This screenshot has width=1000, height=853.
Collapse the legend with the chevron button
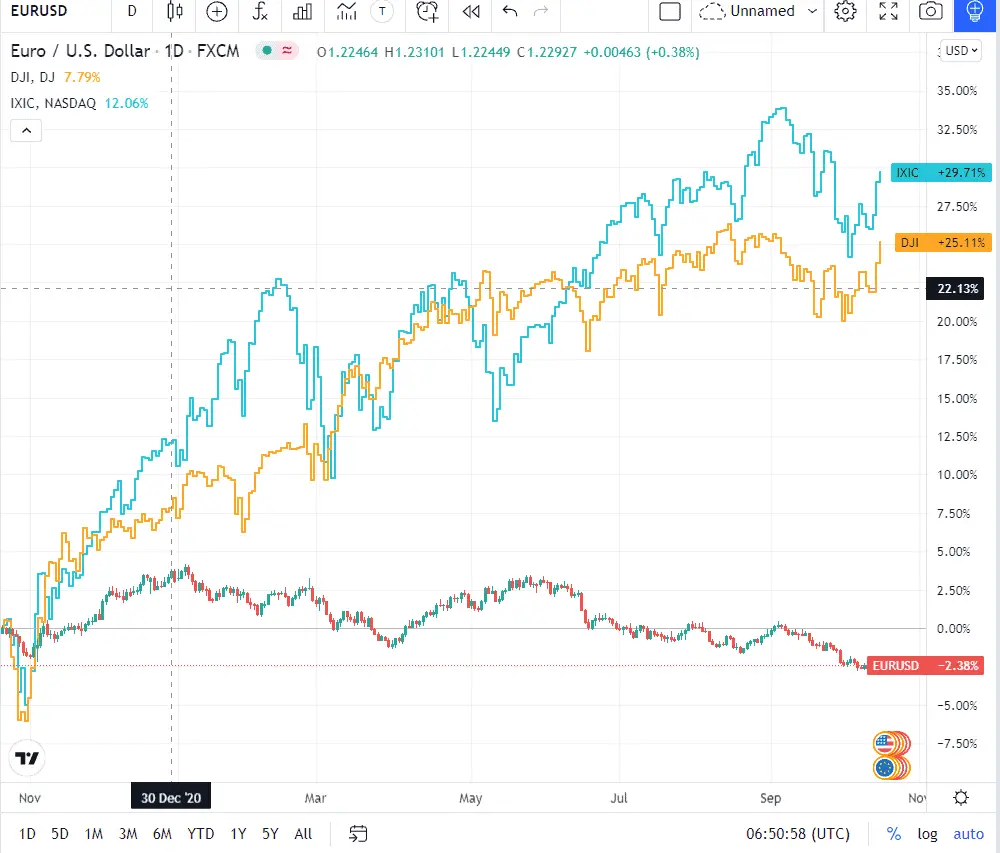tap(26, 131)
